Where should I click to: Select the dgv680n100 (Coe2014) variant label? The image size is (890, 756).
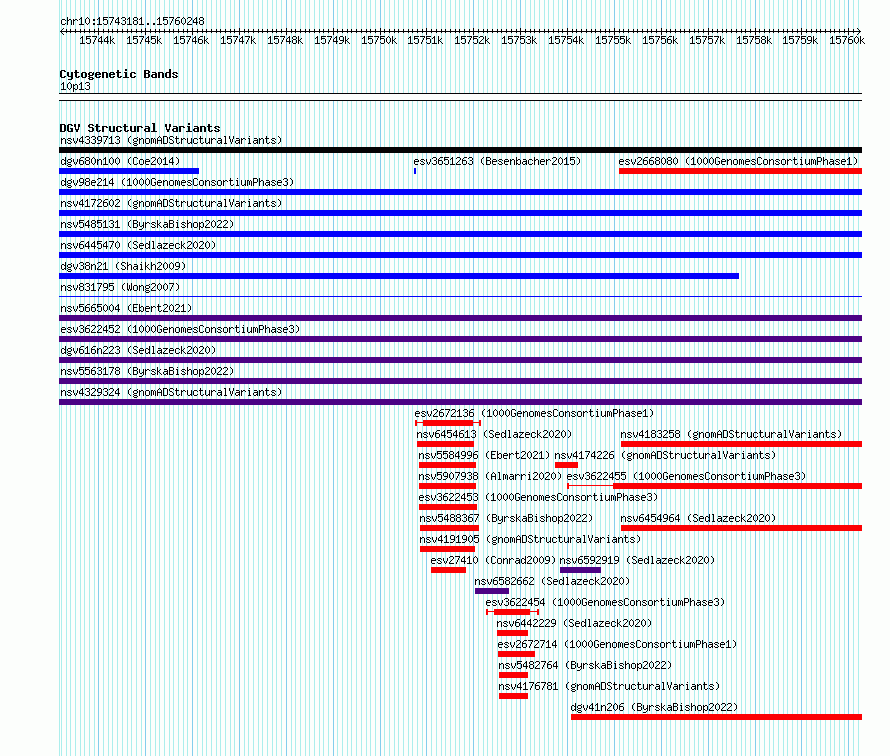[x=120, y=161]
